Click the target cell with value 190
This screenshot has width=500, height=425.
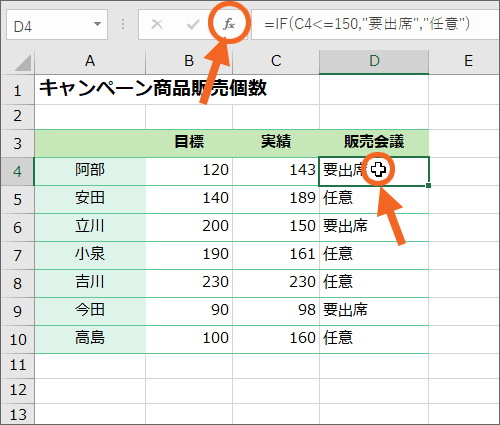point(189,255)
